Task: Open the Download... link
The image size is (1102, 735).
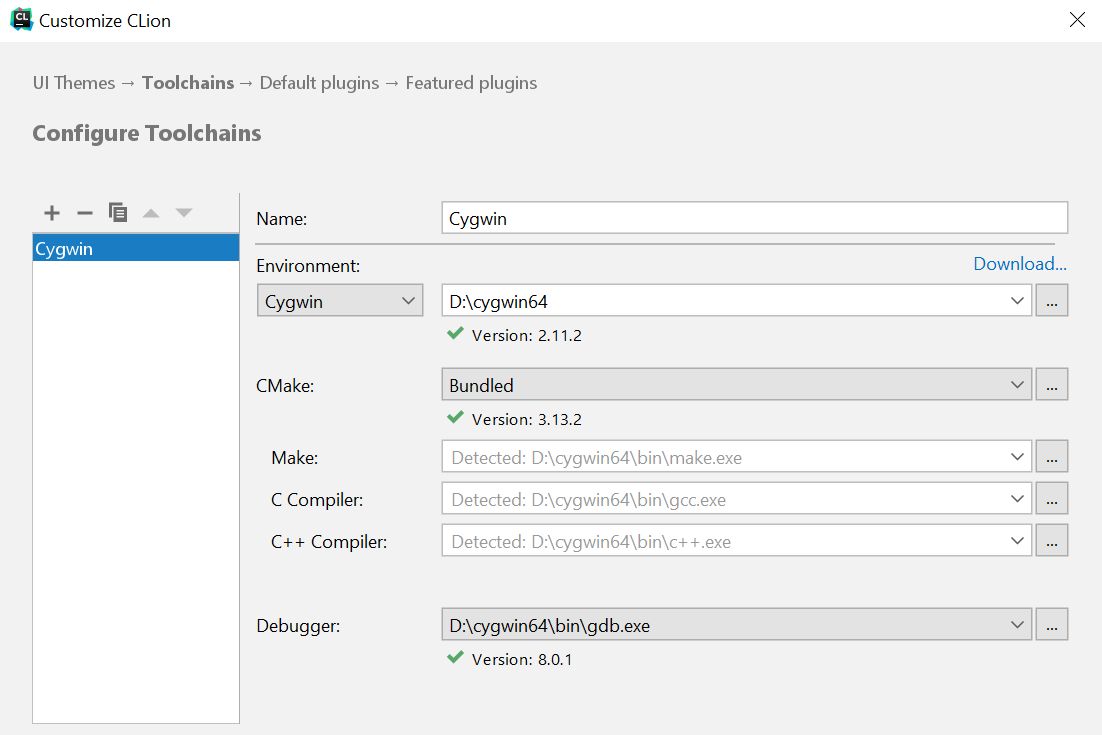Action: [1020, 264]
